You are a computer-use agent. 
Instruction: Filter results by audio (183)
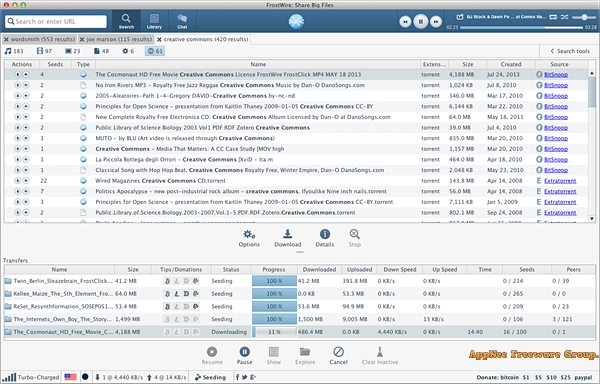(x=14, y=51)
